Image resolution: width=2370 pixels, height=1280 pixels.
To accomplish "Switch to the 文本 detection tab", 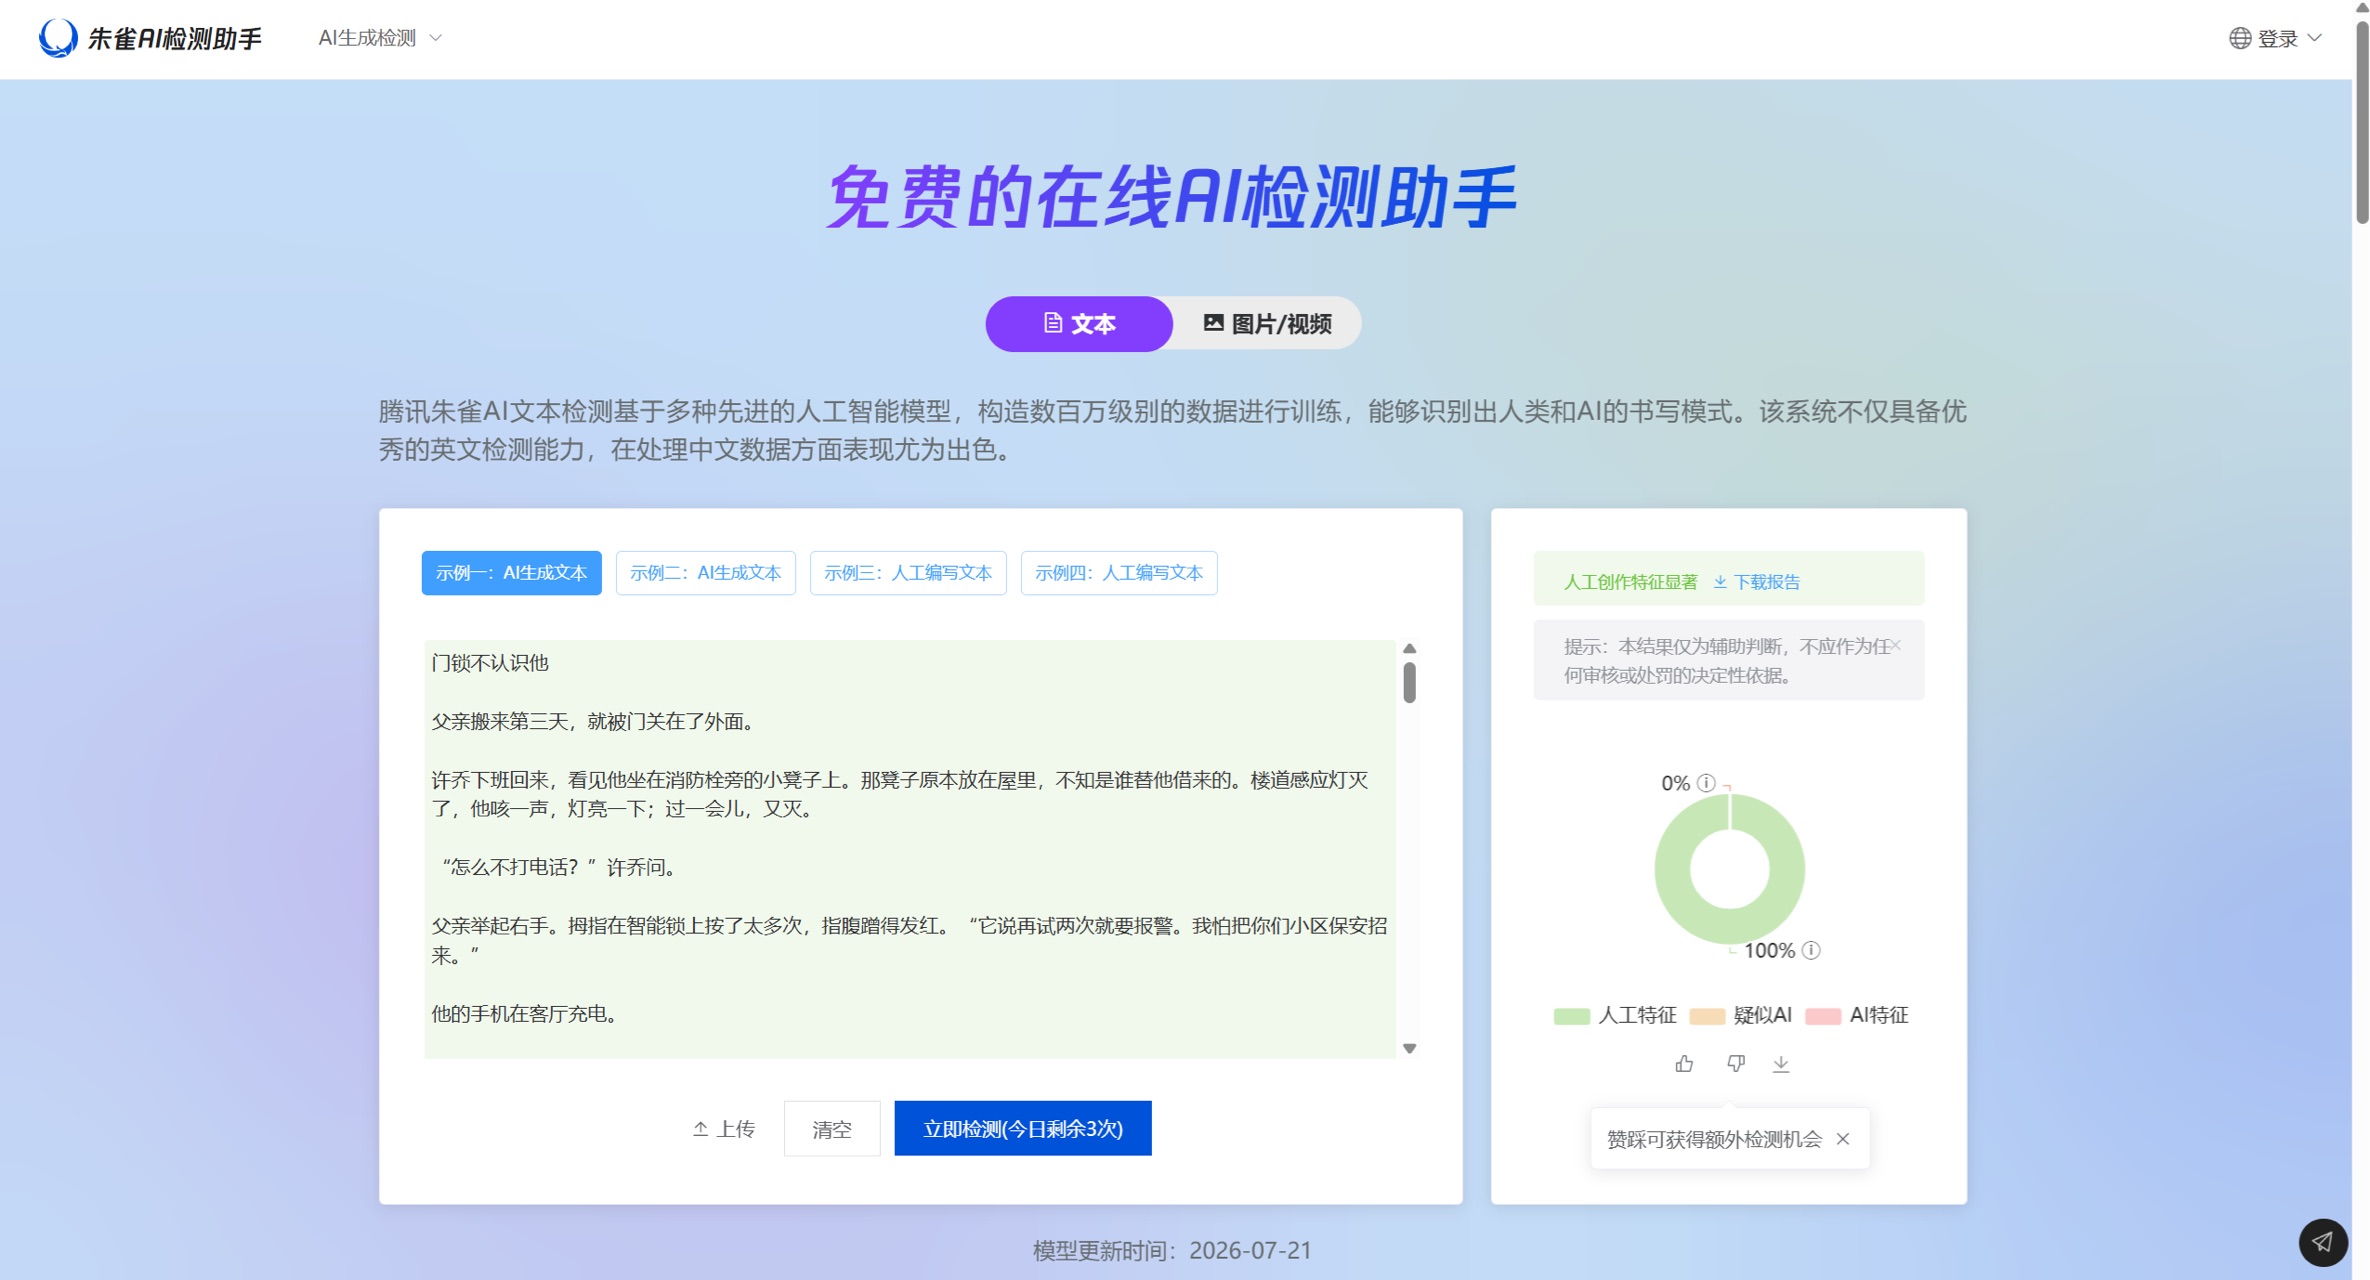I will (x=1079, y=323).
